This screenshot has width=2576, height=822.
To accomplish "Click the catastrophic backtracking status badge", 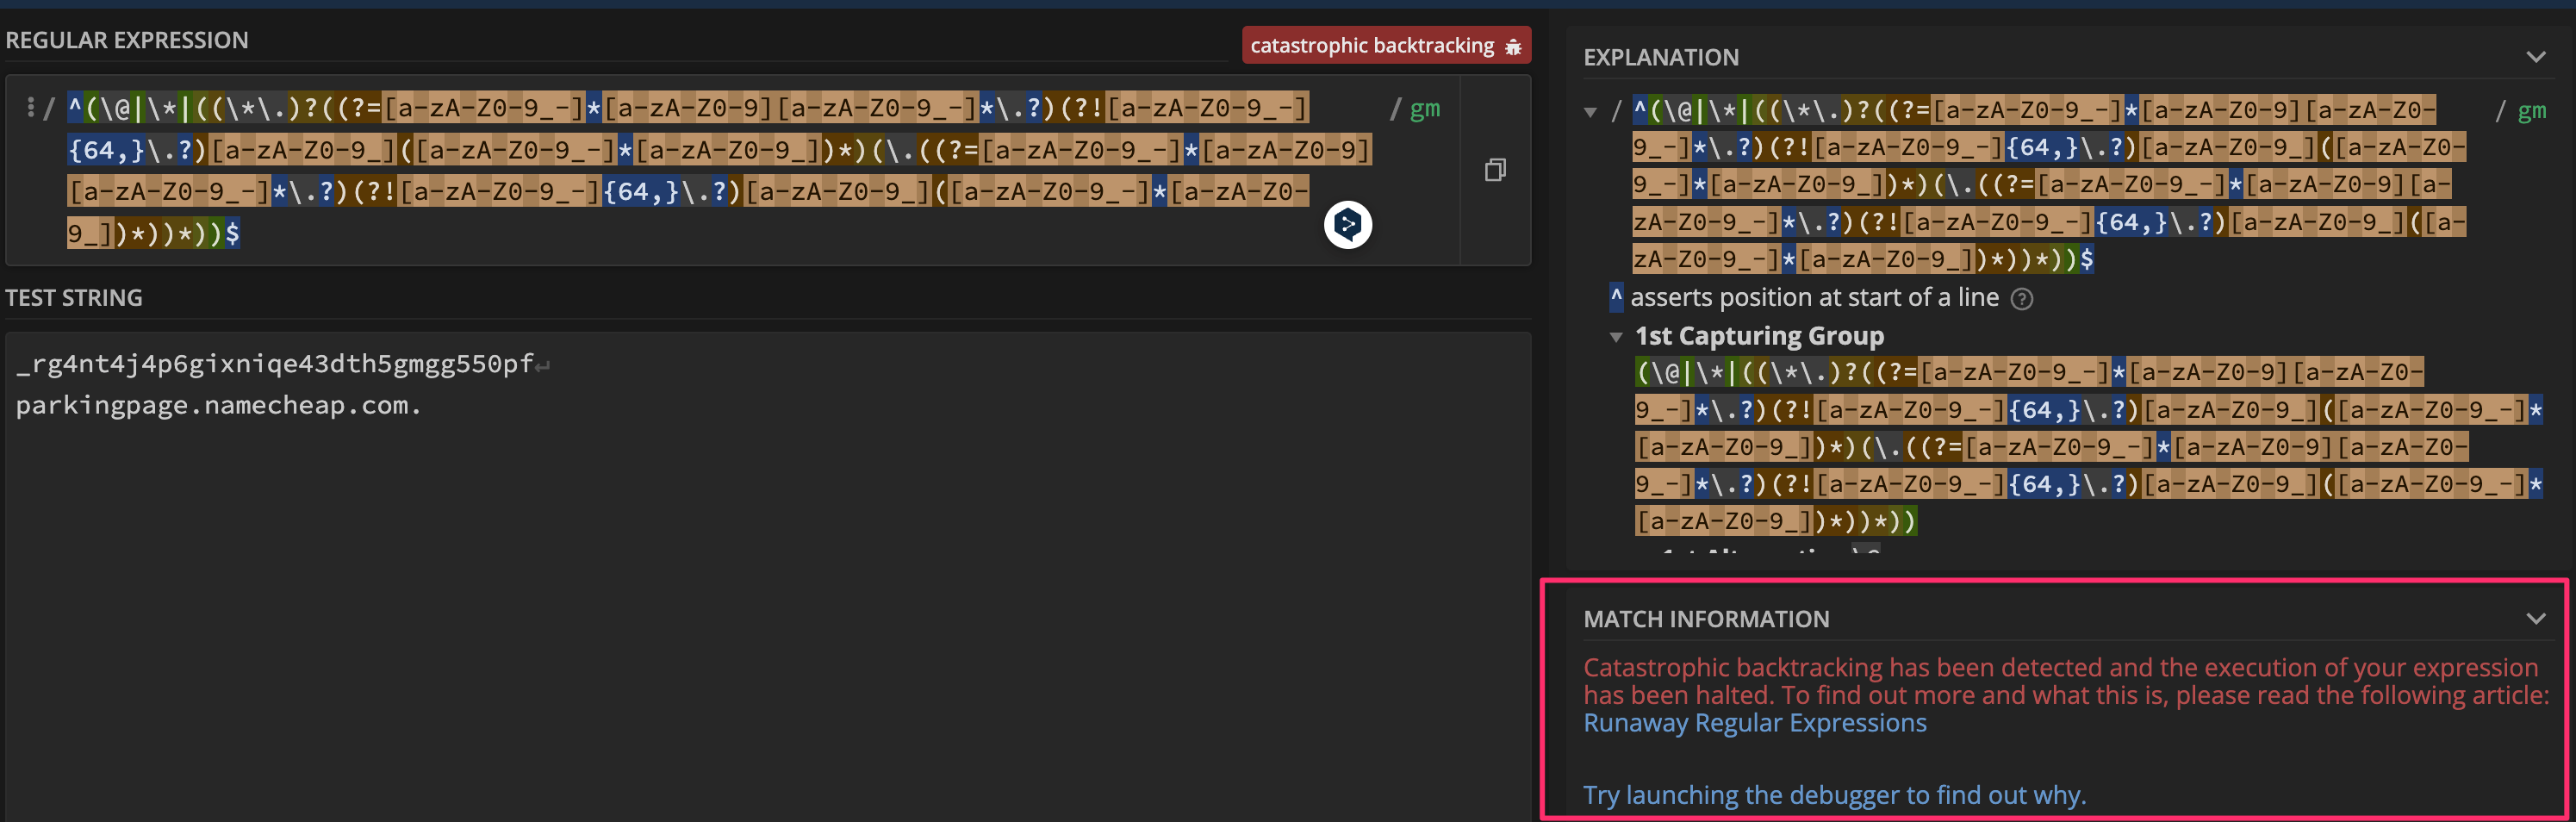I will [x=1386, y=45].
